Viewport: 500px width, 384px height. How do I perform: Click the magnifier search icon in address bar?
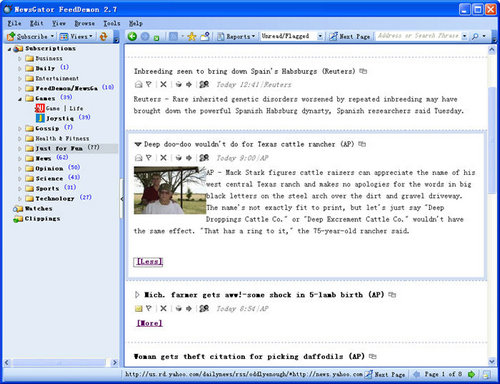(x=475, y=36)
